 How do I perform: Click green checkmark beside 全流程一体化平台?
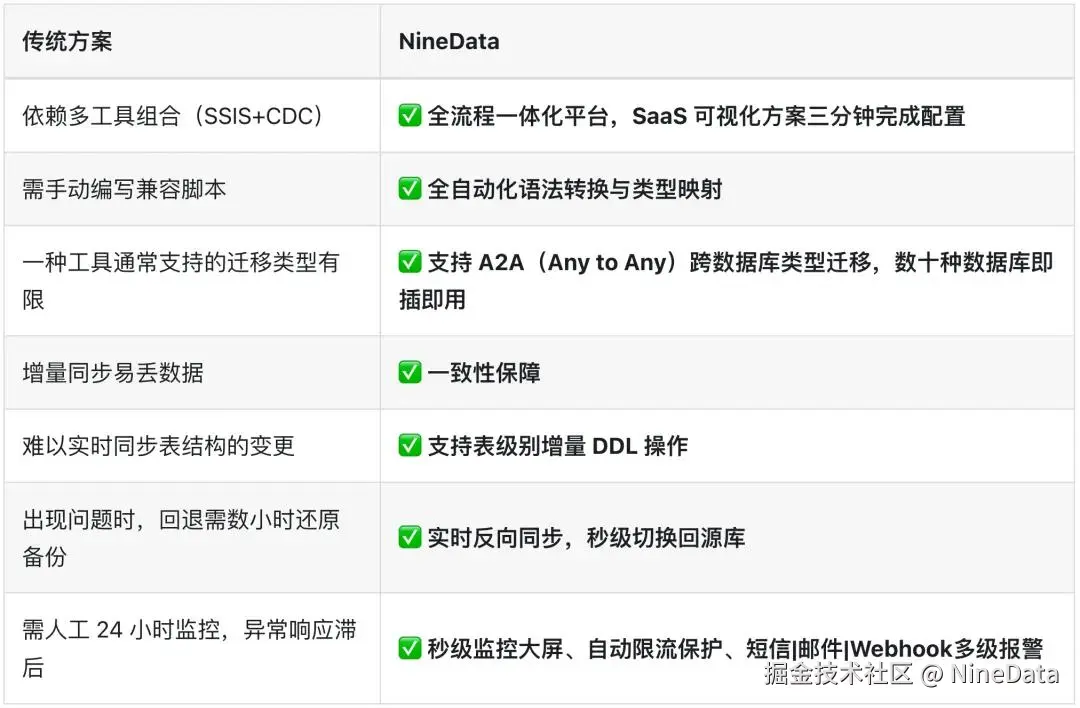coord(409,116)
